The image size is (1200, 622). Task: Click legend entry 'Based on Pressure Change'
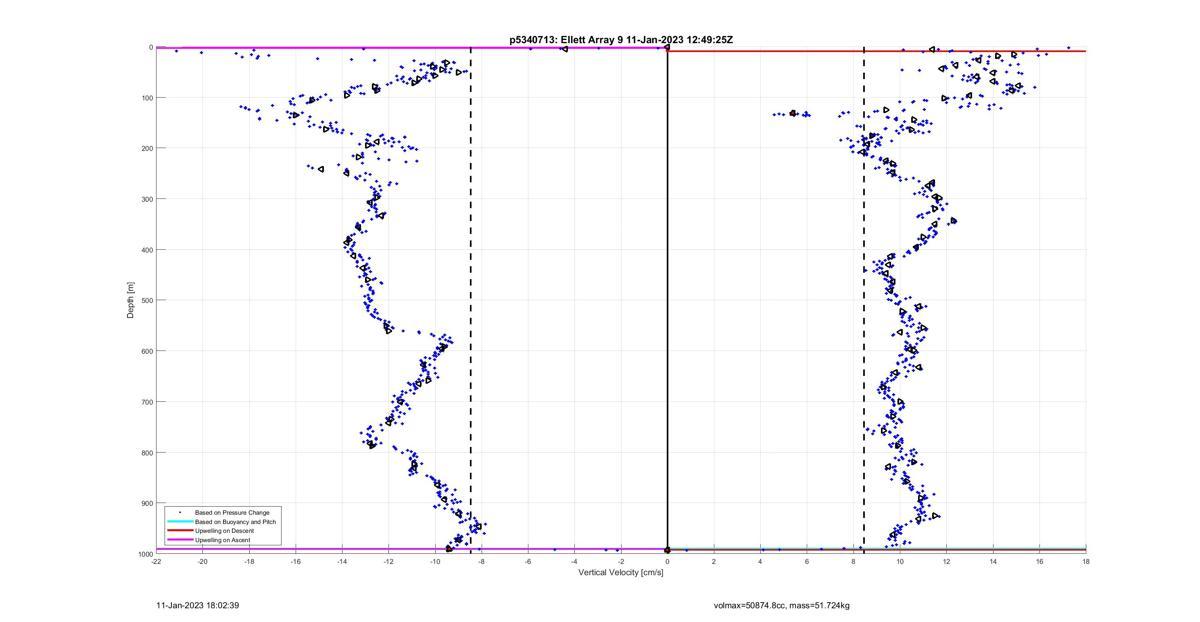point(231,512)
